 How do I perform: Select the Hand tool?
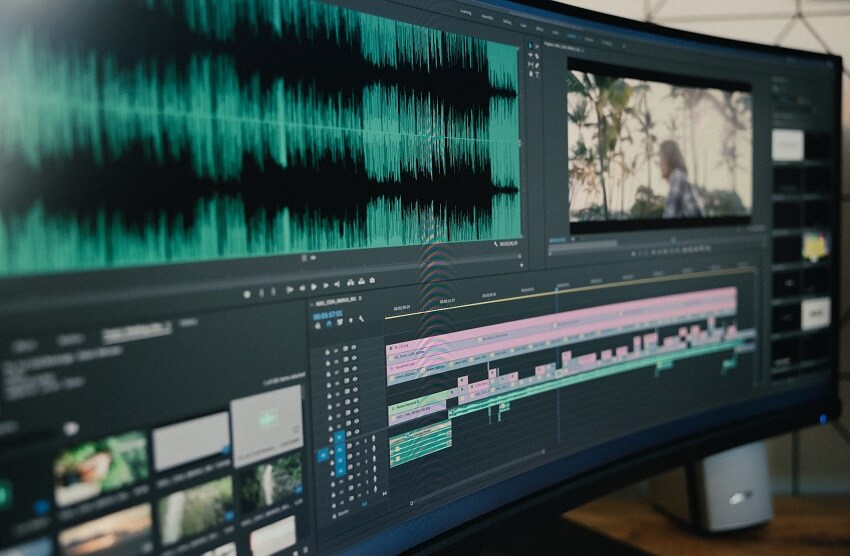pos(531,74)
